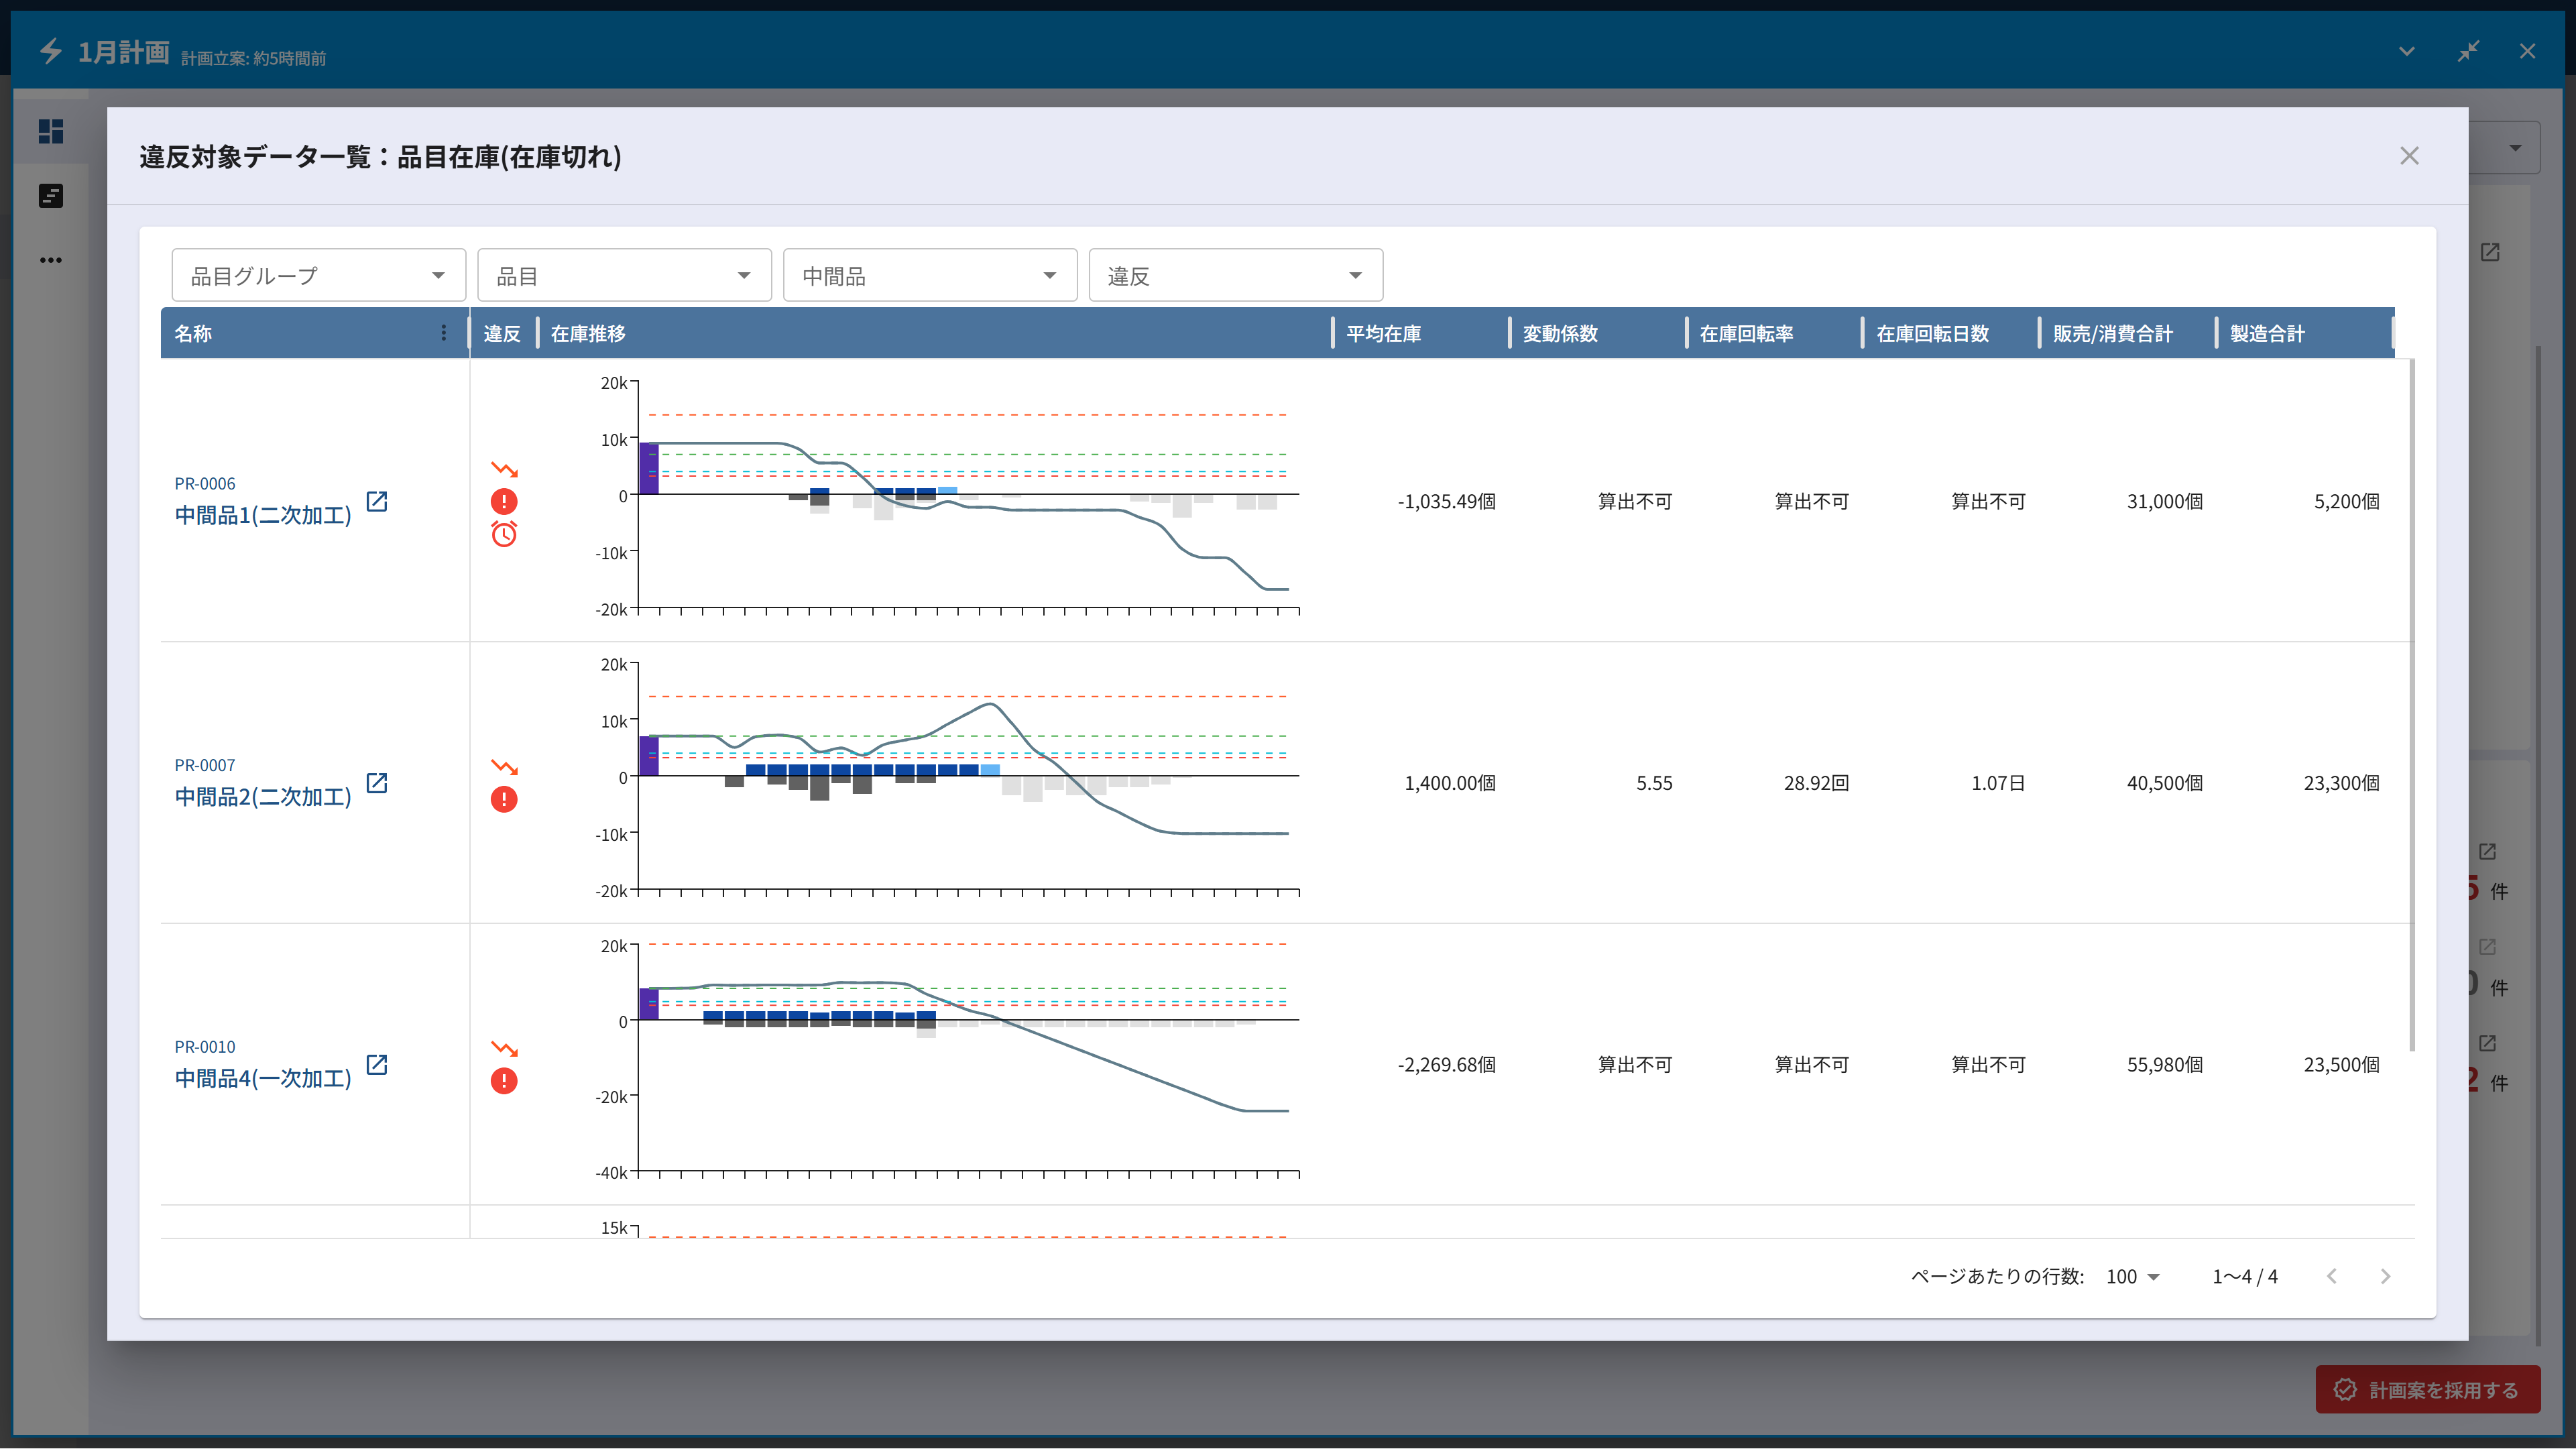
Task: Open external link icon next to 中間品2(二次加工)
Action: 377,783
